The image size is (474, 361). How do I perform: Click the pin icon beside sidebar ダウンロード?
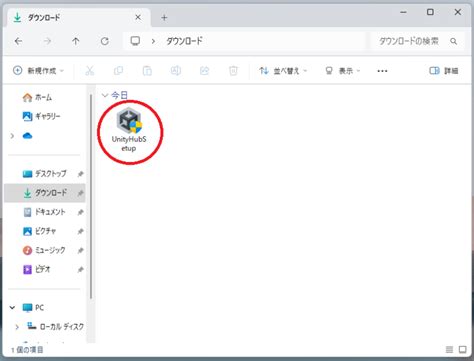(x=80, y=193)
